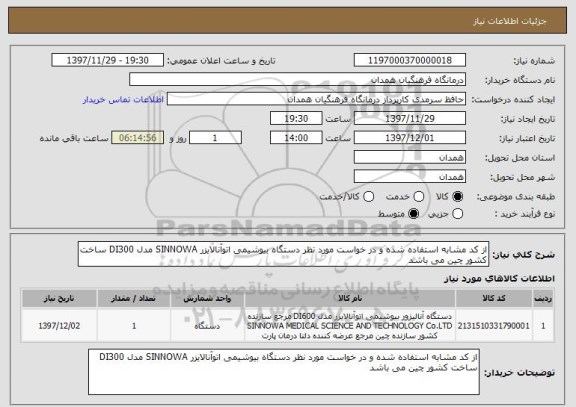Open the اطلاعات تماس خریدار link

(123, 100)
